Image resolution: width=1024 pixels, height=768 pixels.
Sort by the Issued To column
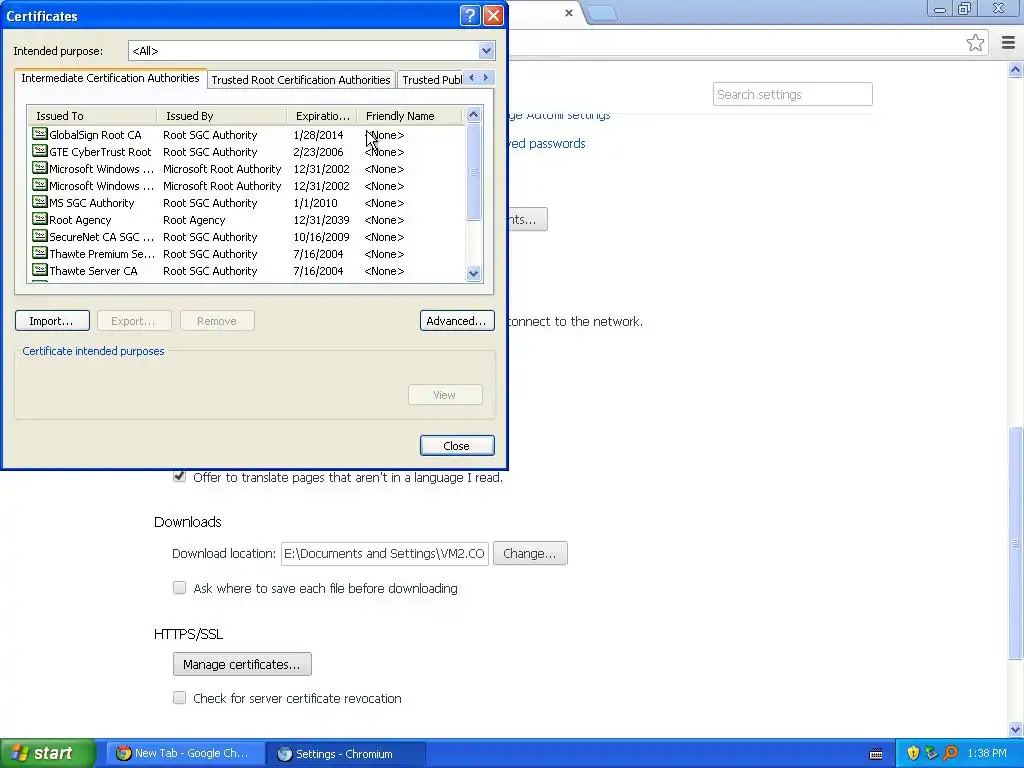pos(92,116)
